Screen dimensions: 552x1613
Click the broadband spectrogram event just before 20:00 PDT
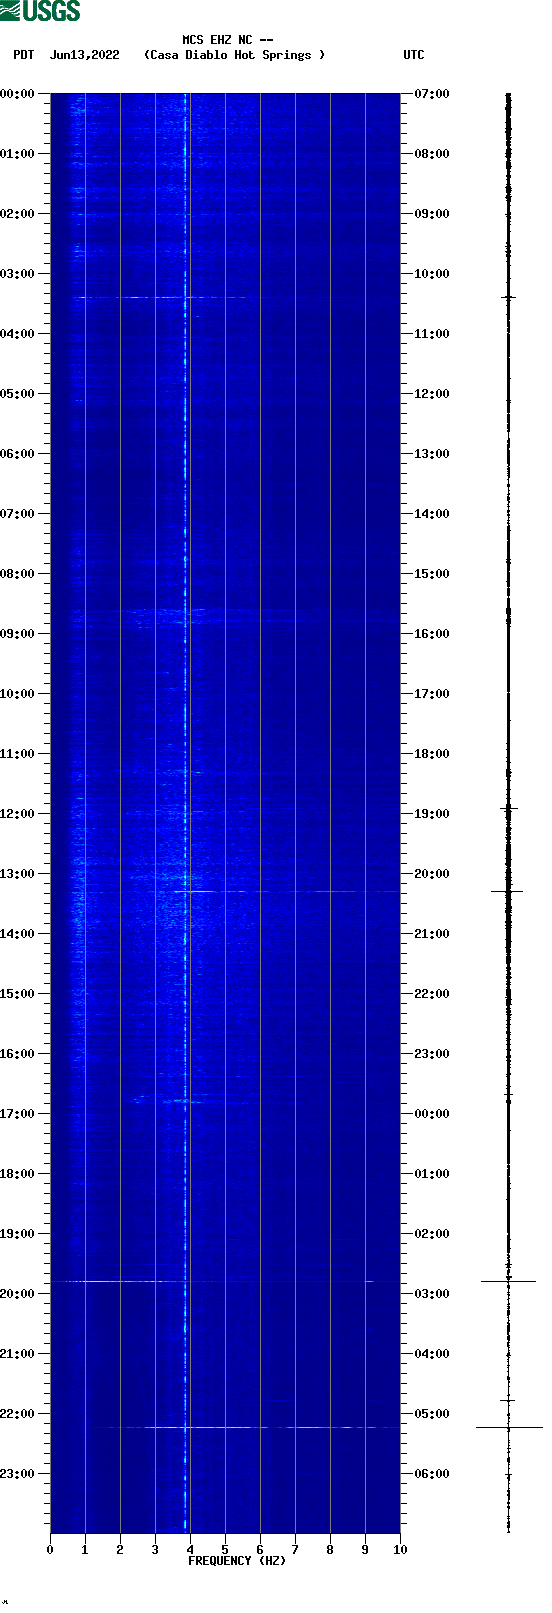coord(225,1281)
